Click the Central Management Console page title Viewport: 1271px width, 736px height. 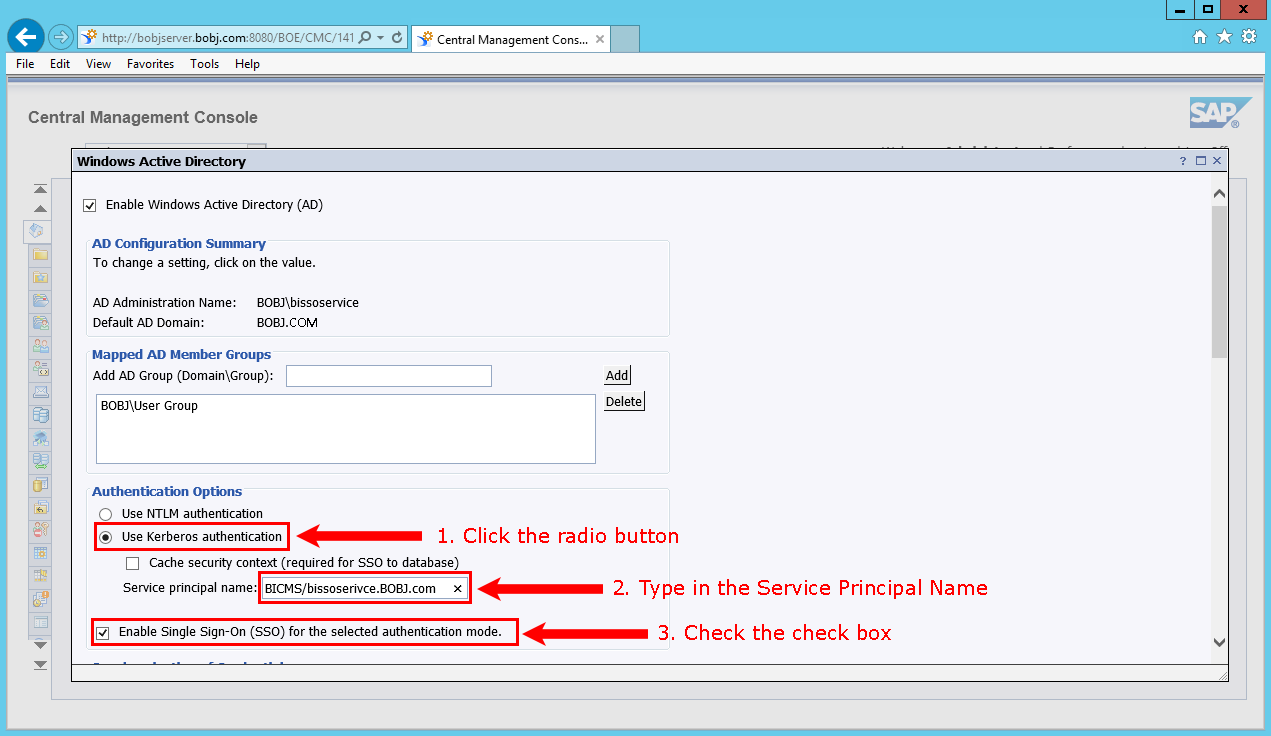tap(143, 118)
